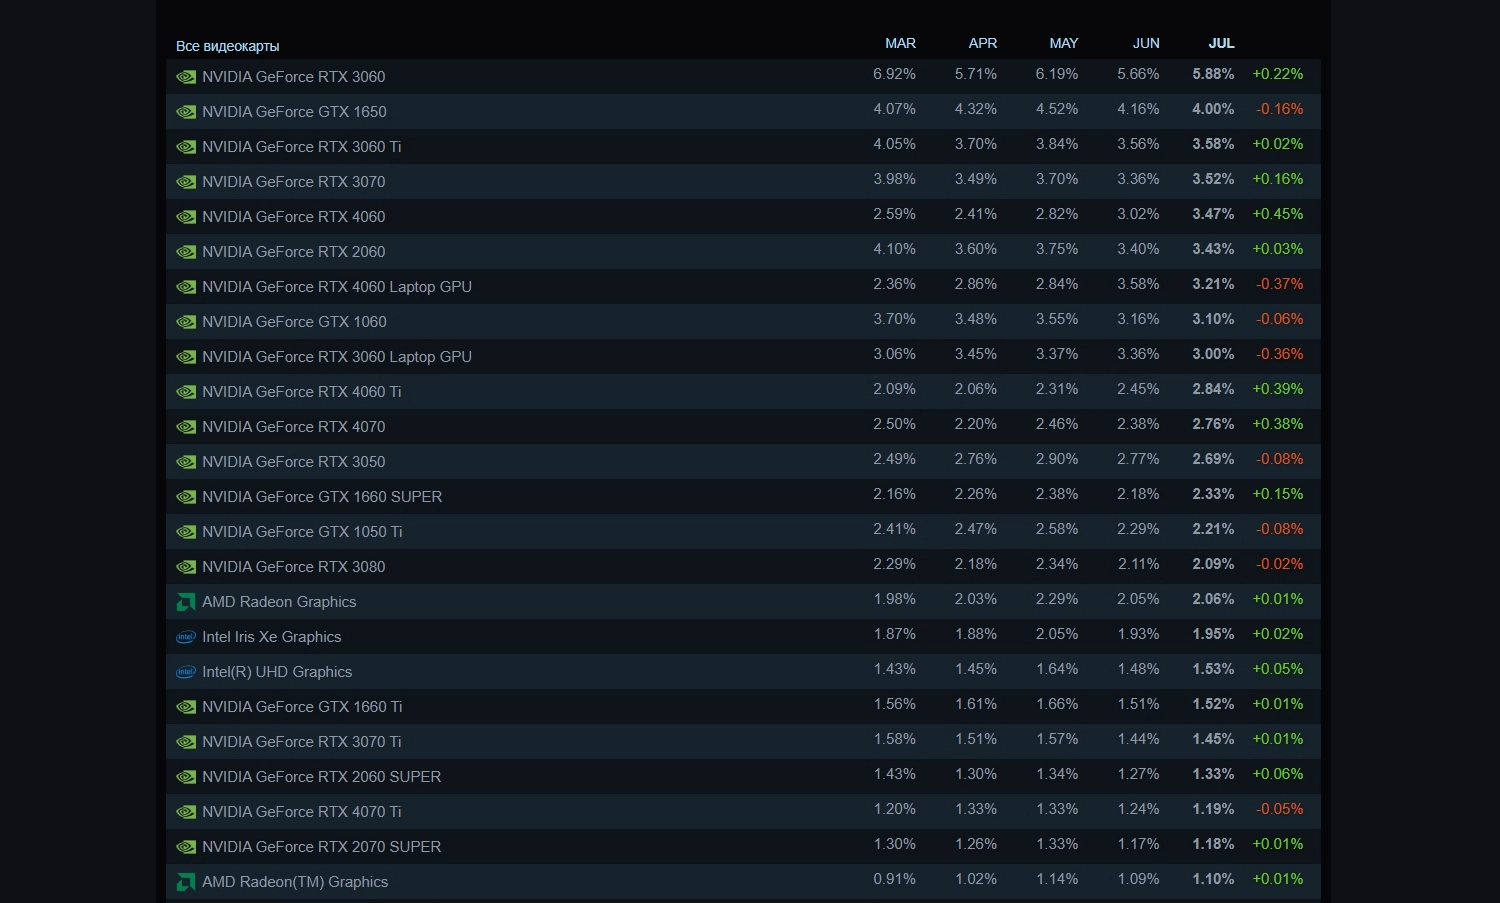Click the +0.22% change for RTX 3060
1500x903 pixels.
(x=1277, y=74)
